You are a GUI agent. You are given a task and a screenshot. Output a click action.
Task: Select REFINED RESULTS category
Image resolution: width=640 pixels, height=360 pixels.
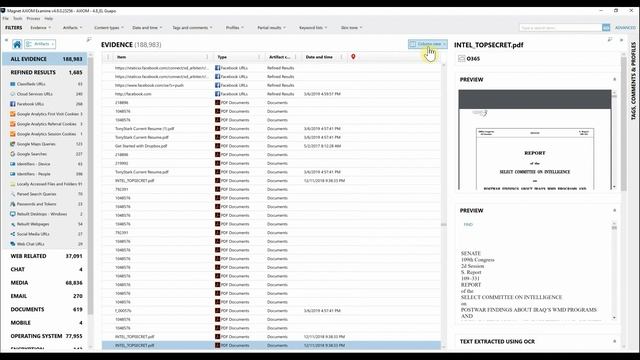[x=45, y=72]
